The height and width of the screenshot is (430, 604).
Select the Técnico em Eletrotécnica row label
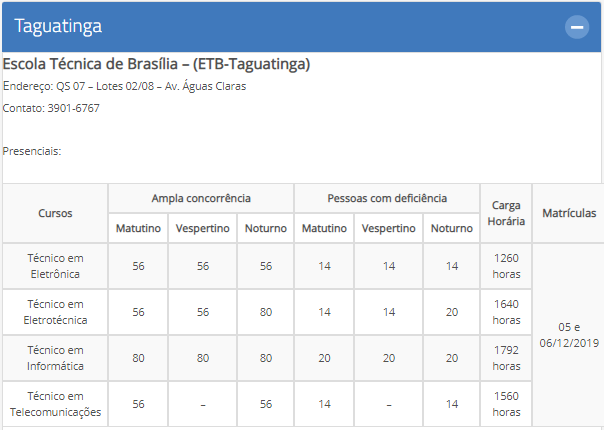click(x=55, y=312)
